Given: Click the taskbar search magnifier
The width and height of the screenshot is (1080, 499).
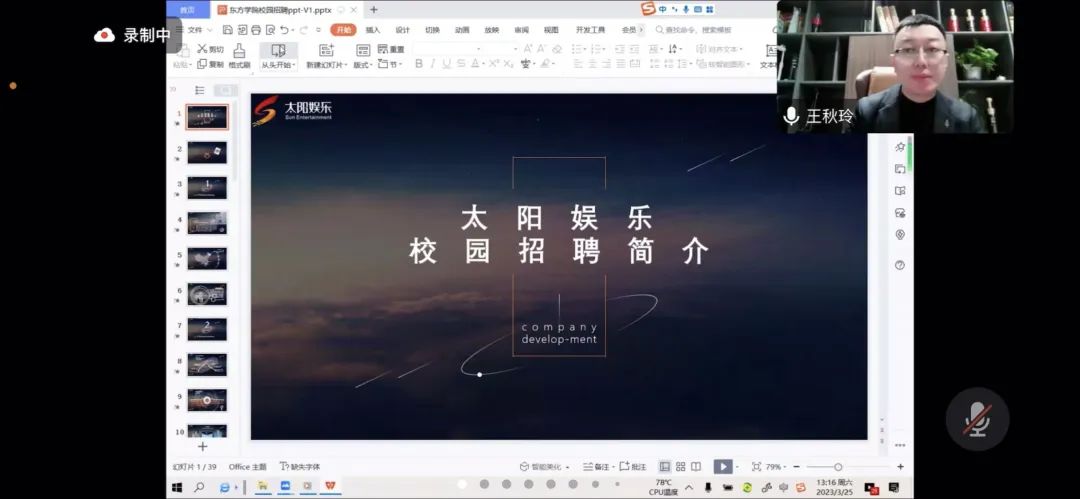Looking at the screenshot, I should click(199, 487).
